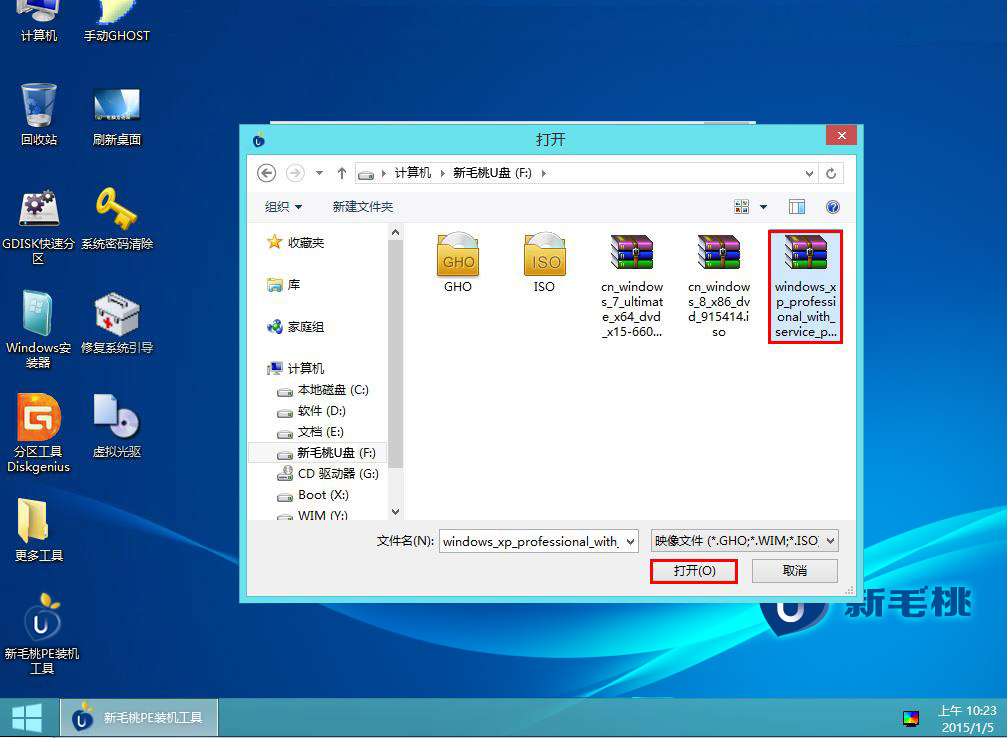The height and width of the screenshot is (738, 1007).
Task: Click the navigation pane scrollbar down arrow
Action: coord(395,511)
